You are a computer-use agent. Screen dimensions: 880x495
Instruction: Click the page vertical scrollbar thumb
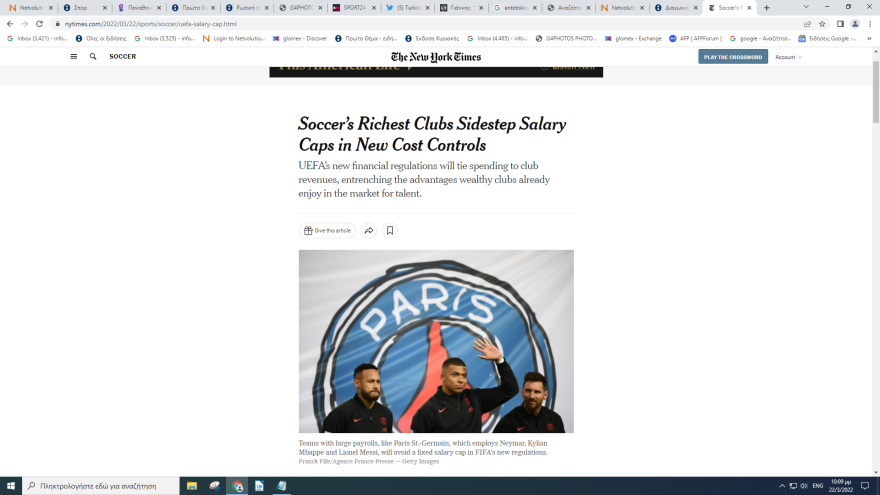tap(876, 93)
